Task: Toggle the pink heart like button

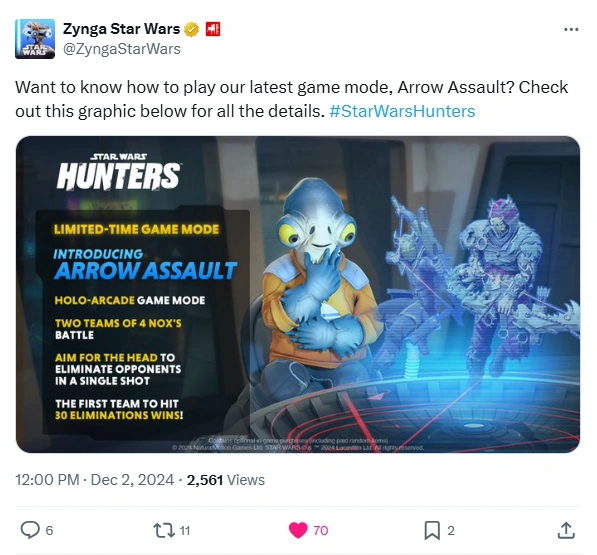Action: [298, 530]
